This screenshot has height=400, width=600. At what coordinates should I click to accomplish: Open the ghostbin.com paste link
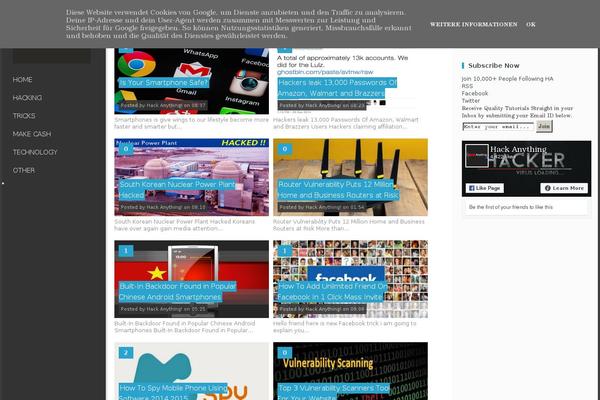[325, 72]
